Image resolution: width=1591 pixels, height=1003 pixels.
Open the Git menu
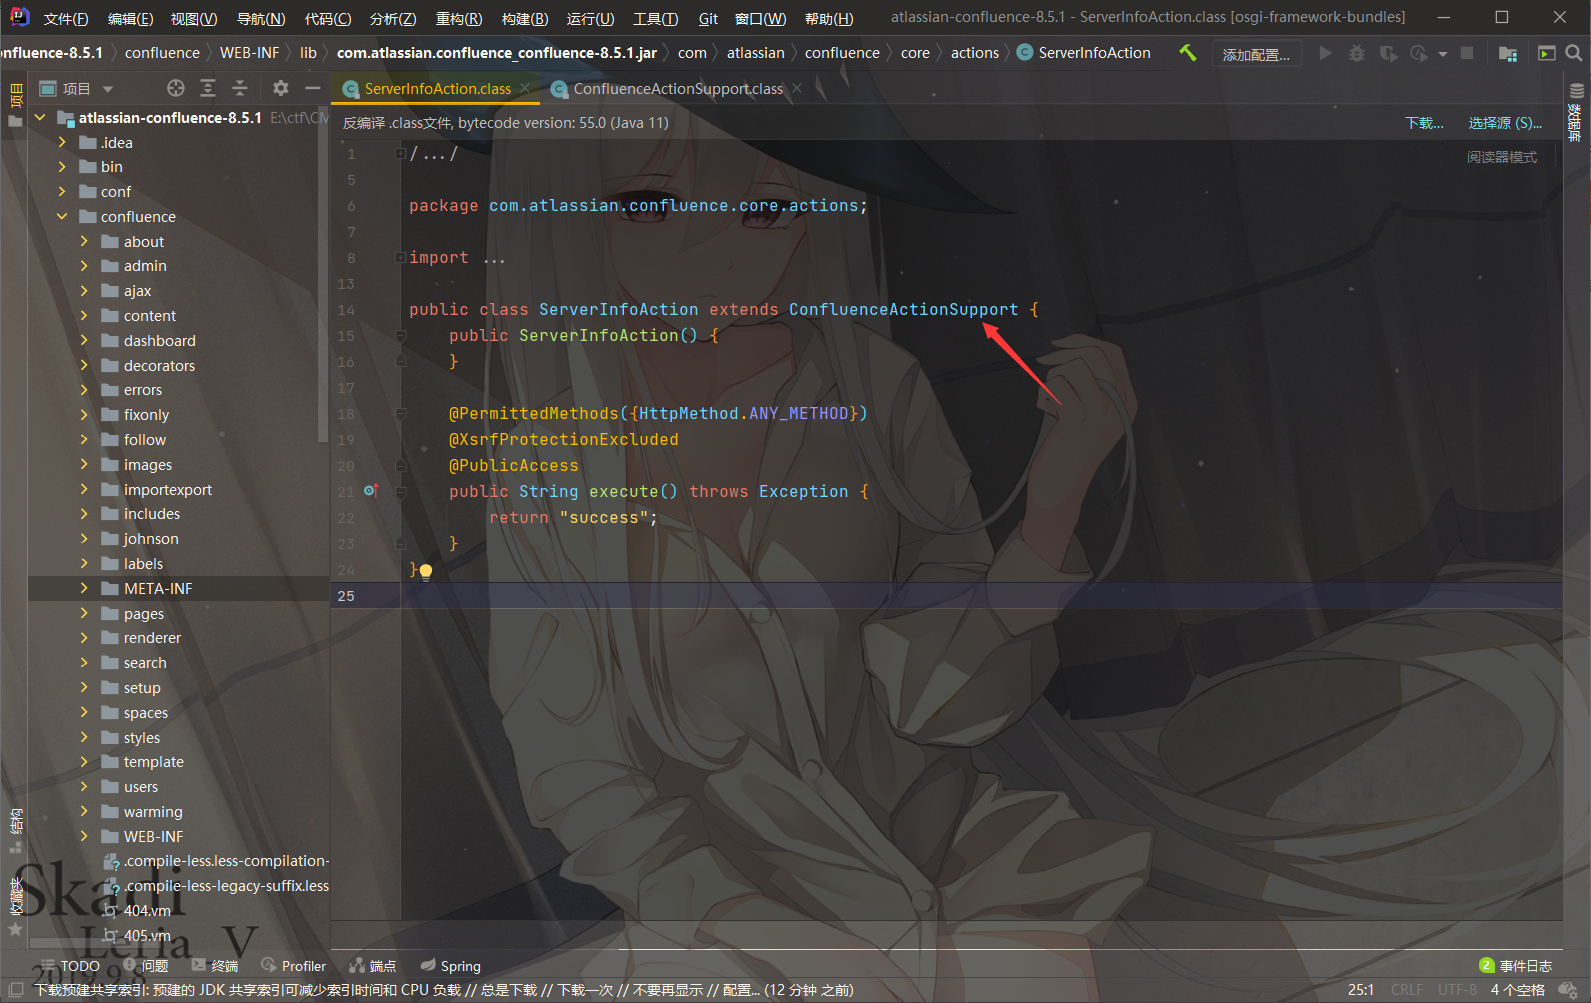click(x=708, y=18)
